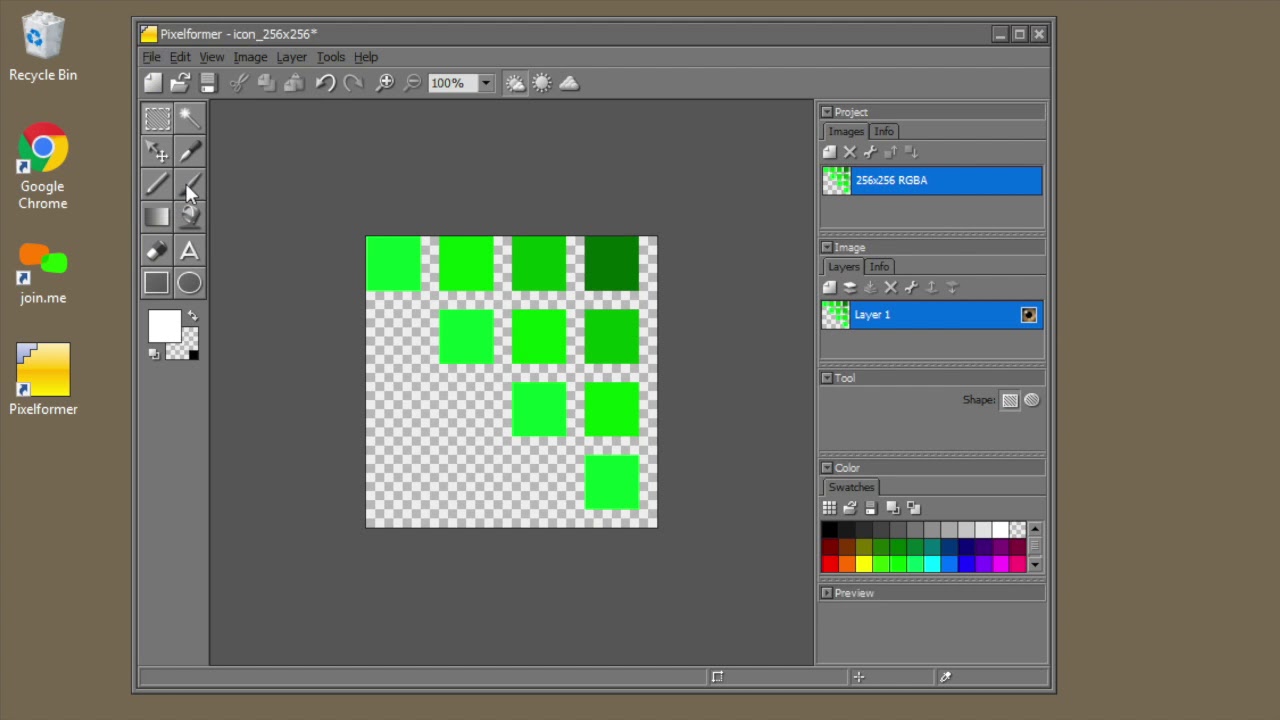
Task: Toggle visibility of Layer 1
Action: click(1029, 315)
